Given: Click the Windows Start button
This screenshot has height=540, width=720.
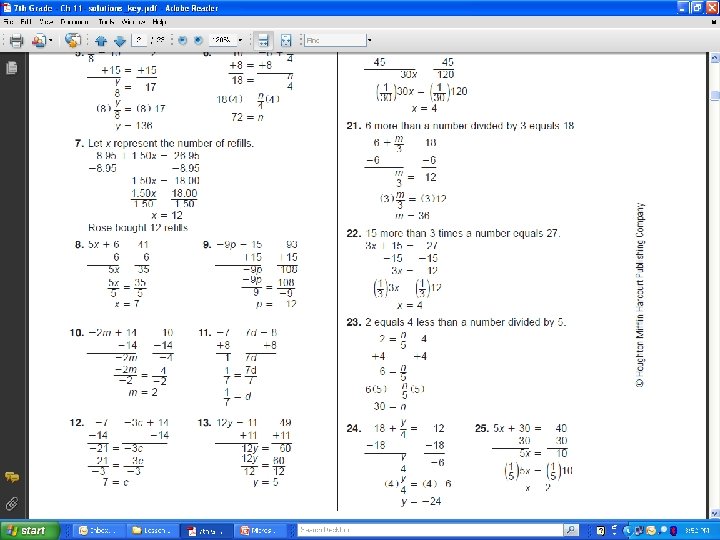Looking at the screenshot, I should [x=30, y=530].
